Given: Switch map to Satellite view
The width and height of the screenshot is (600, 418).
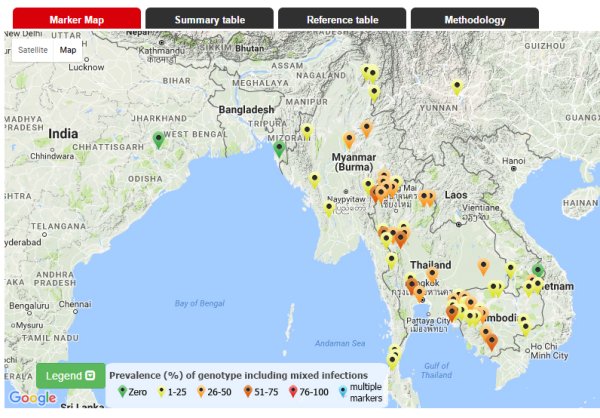Looking at the screenshot, I should (x=33, y=50).
